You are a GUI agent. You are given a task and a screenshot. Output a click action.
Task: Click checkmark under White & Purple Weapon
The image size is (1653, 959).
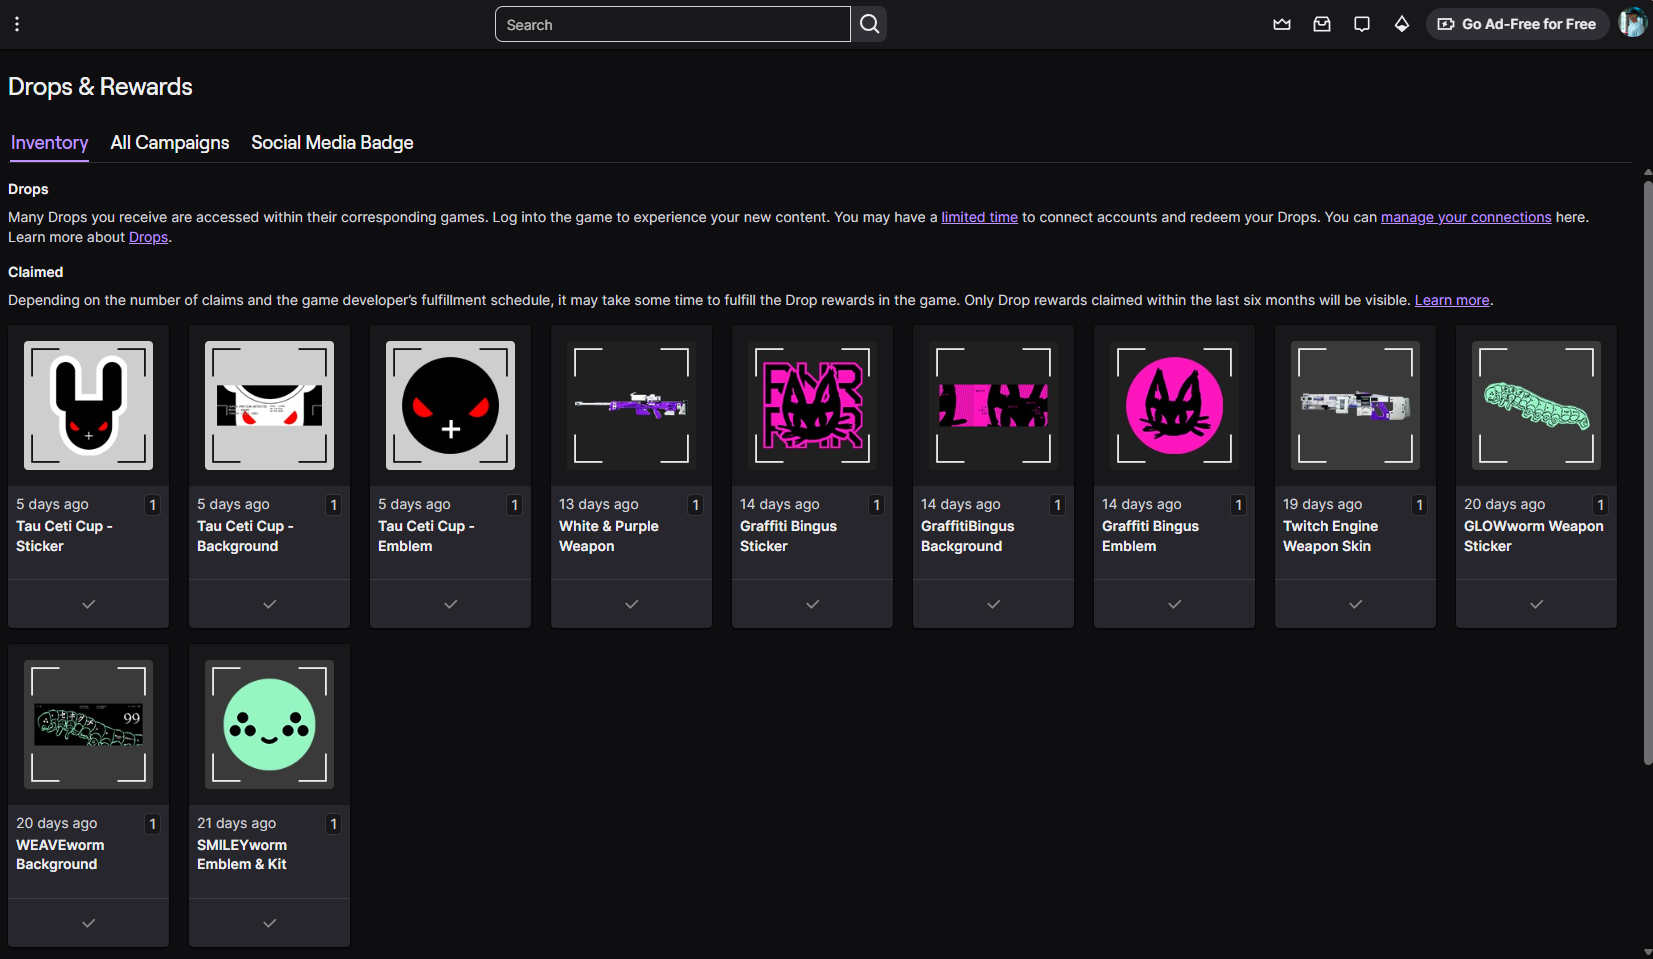[631, 604]
